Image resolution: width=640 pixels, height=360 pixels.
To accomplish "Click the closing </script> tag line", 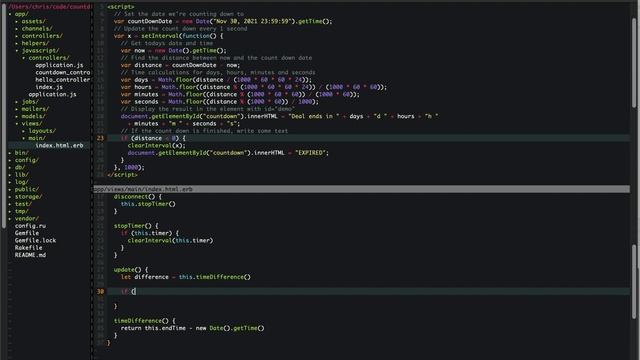I will tap(122, 175).
